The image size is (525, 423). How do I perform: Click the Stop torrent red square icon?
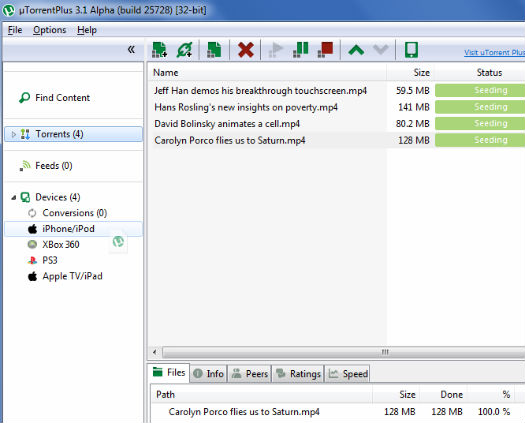pyautogui.click(x=325, y=50)
